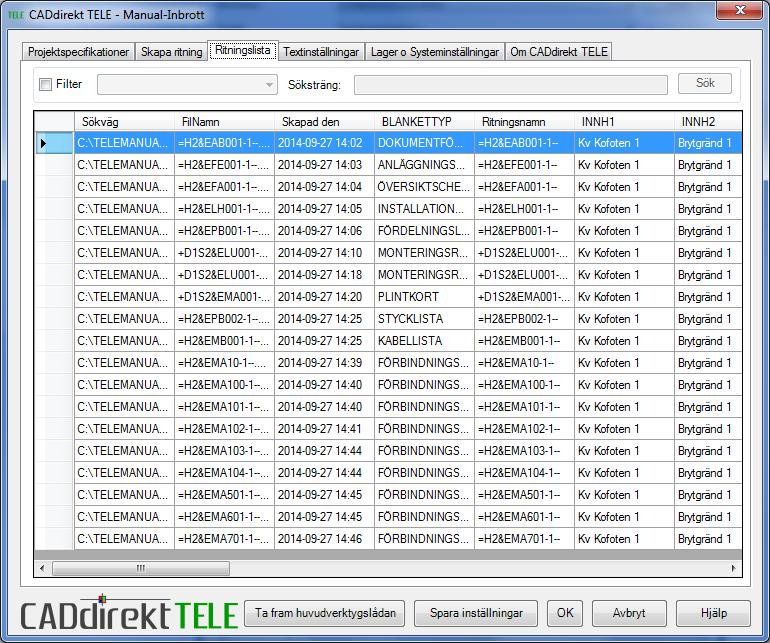Click Ritningsnamn cell =H2&EPB002-1--
The height and width of the screenshot is (643, 770).
pyautogui.click(x=524, y=319)
